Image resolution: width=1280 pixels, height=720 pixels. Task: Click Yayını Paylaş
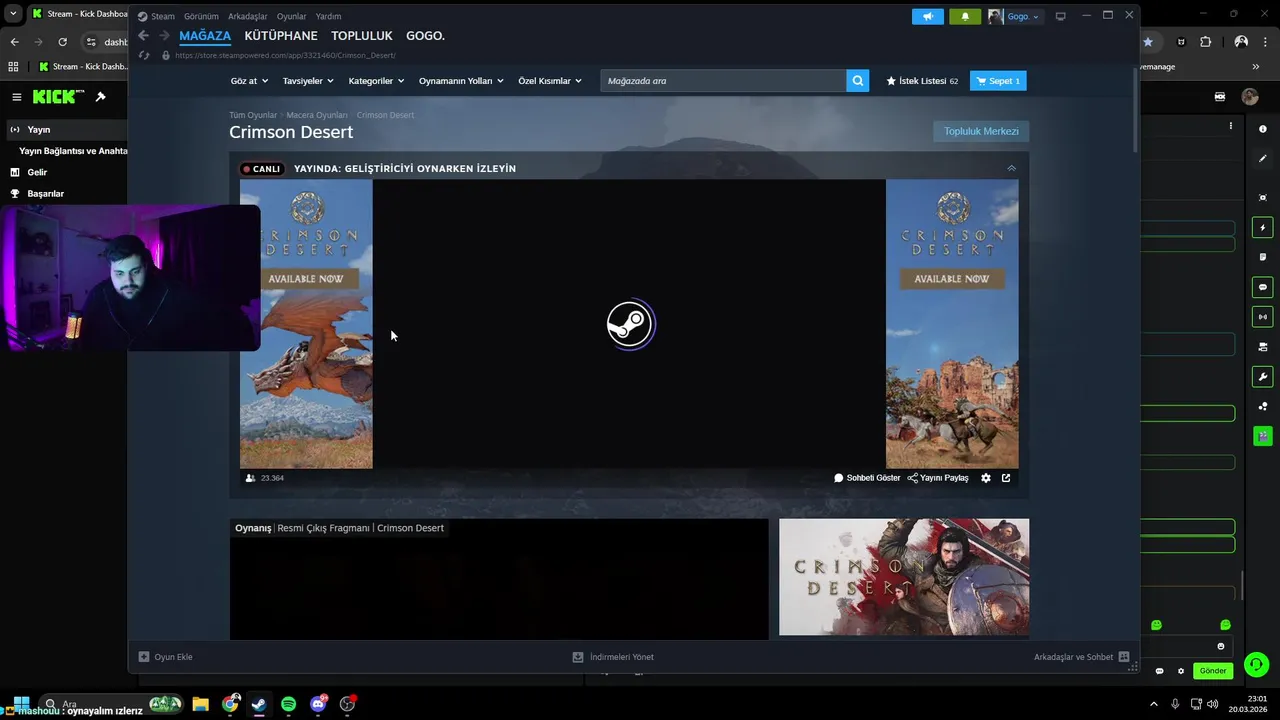click(938, 478)
